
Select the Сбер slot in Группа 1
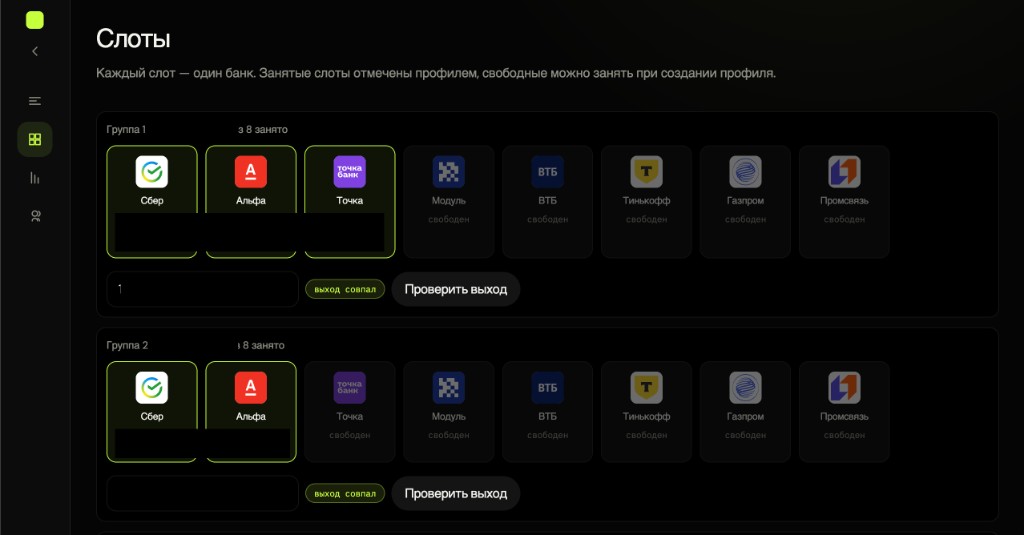click(x=152, y=202)
